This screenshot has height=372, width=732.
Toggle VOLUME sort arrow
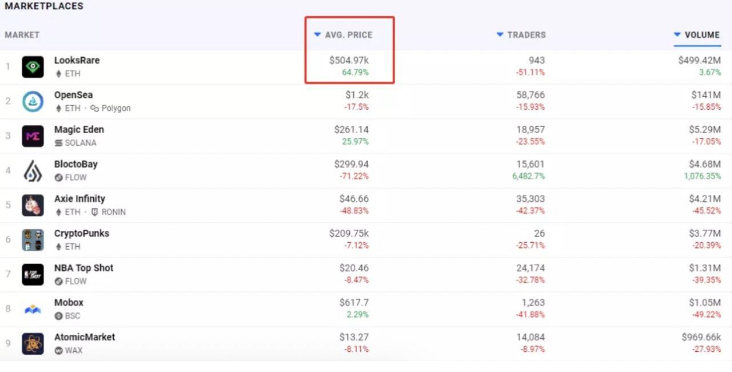click(x=677, y=35)
